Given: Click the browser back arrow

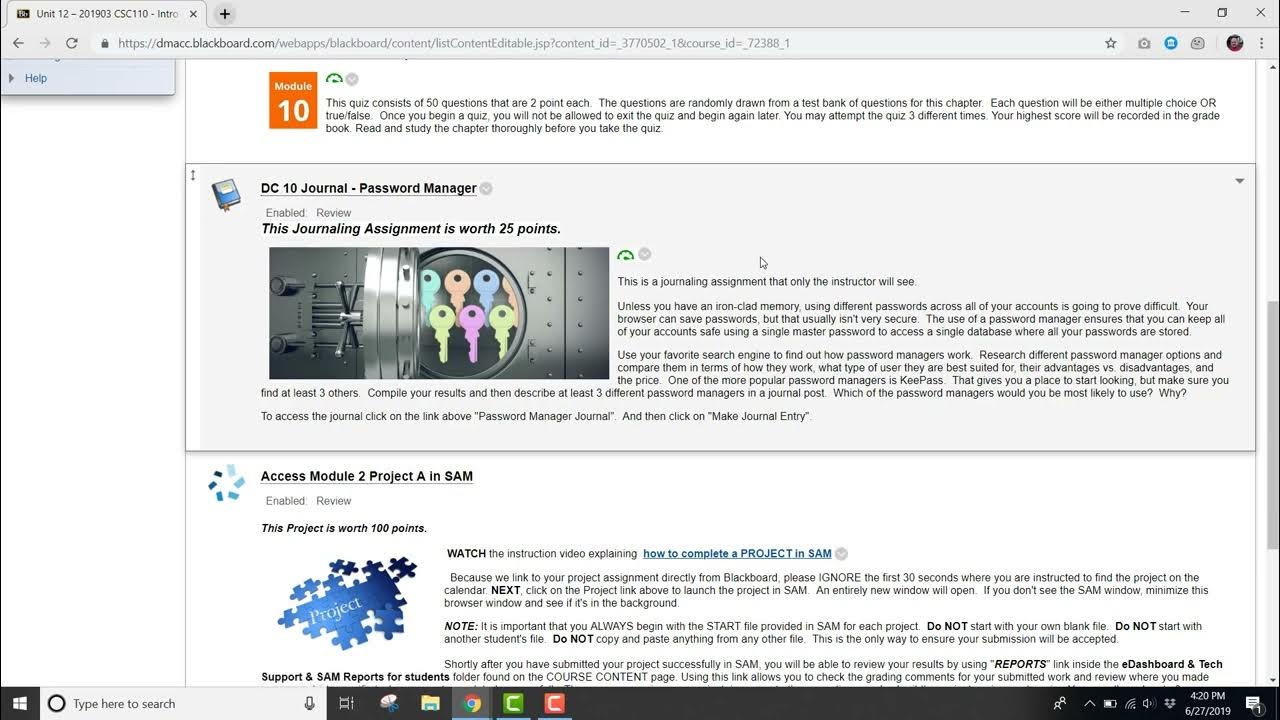Looking at the screenshot, I should point(18,43).
